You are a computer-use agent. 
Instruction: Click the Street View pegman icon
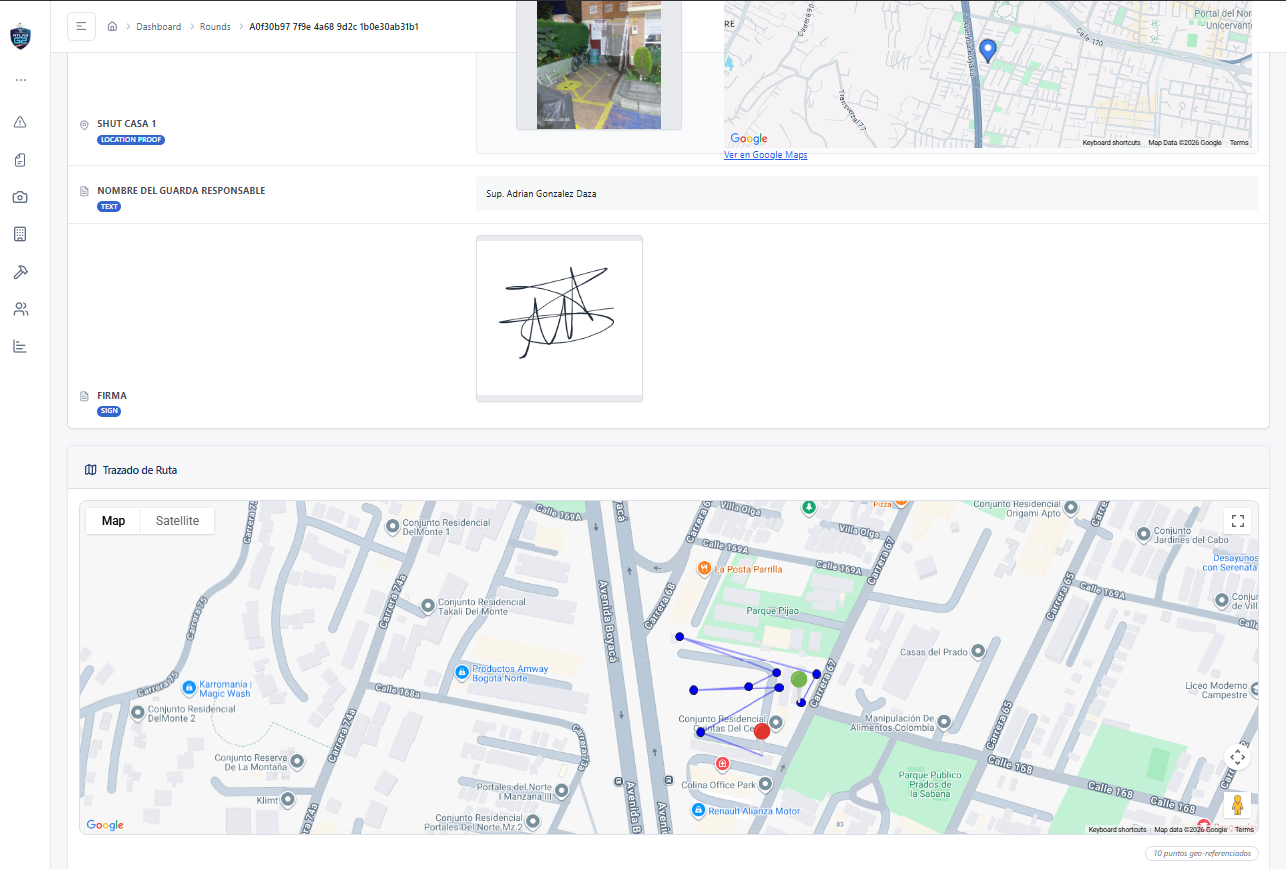[1238, 804]
